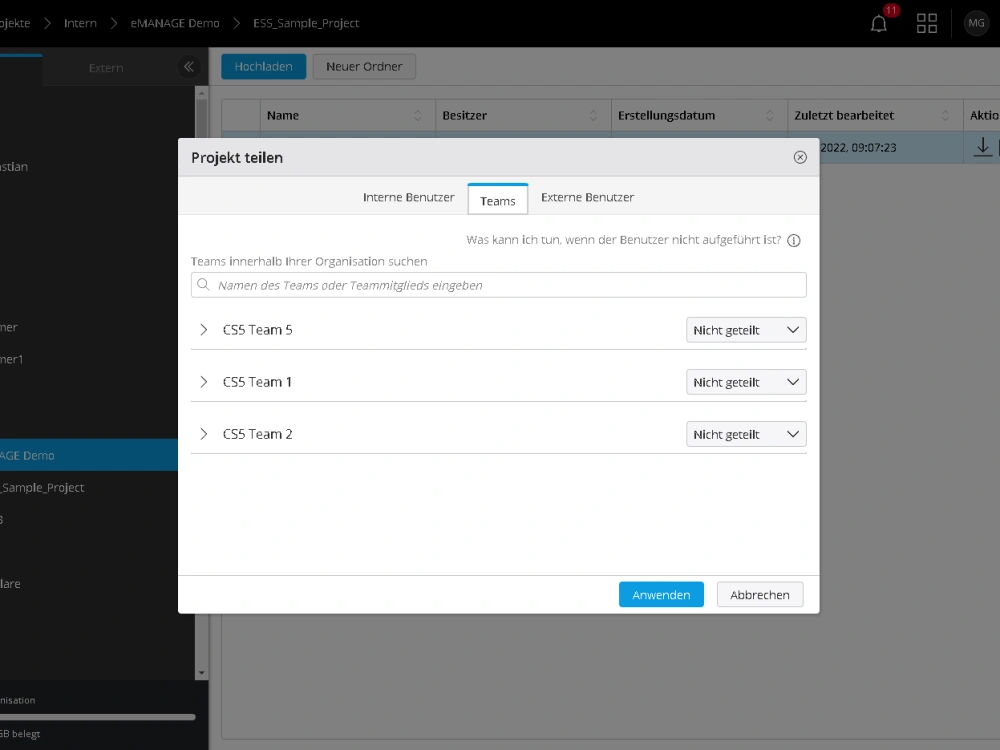Download the highlighted file via arrow icon
This screenshot has width=1000, height=750.
point(982,146)
